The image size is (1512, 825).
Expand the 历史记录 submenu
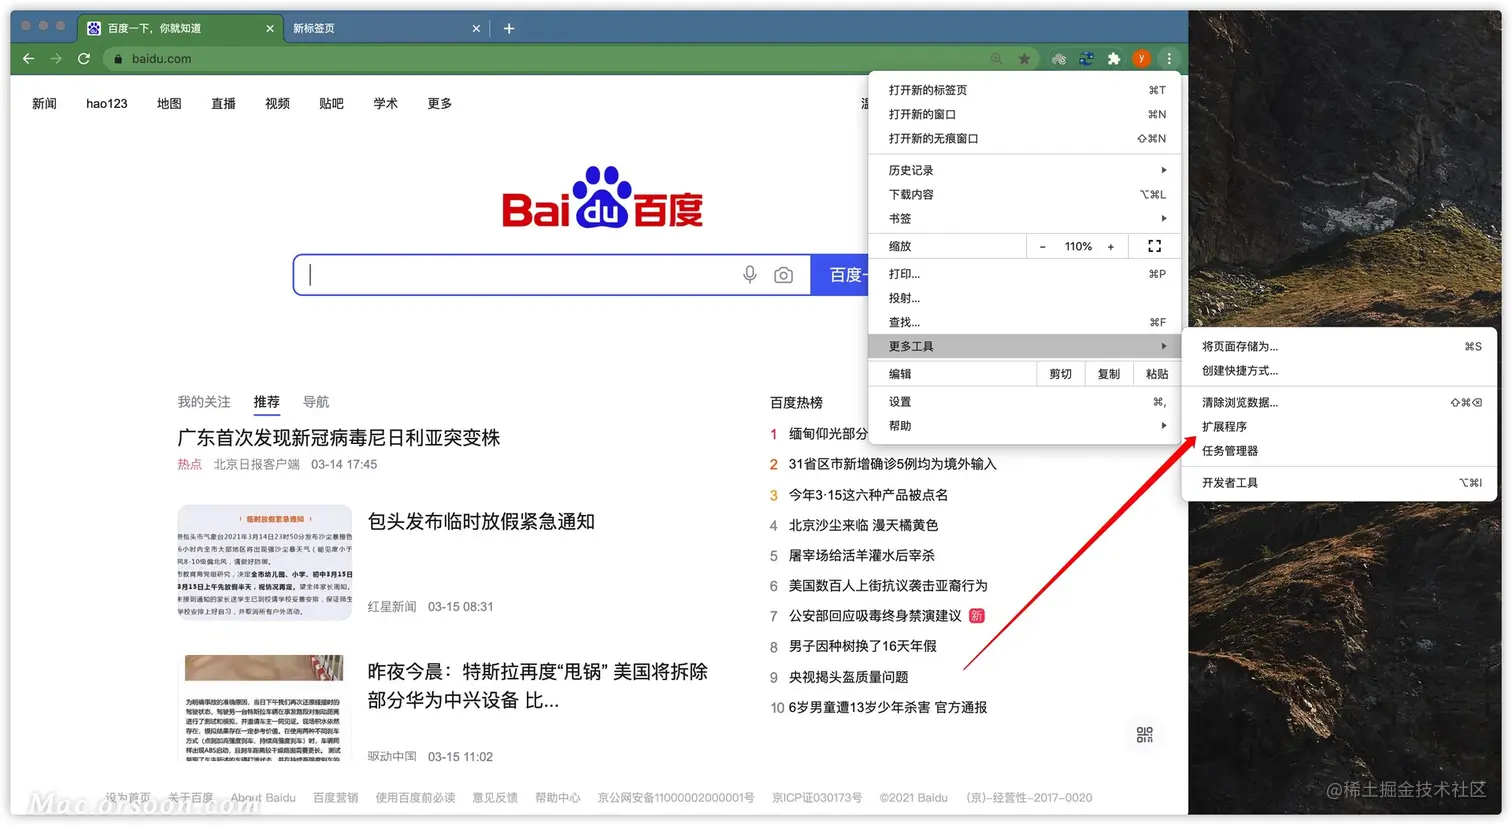pyautogui.click(x=1027, y=170)
